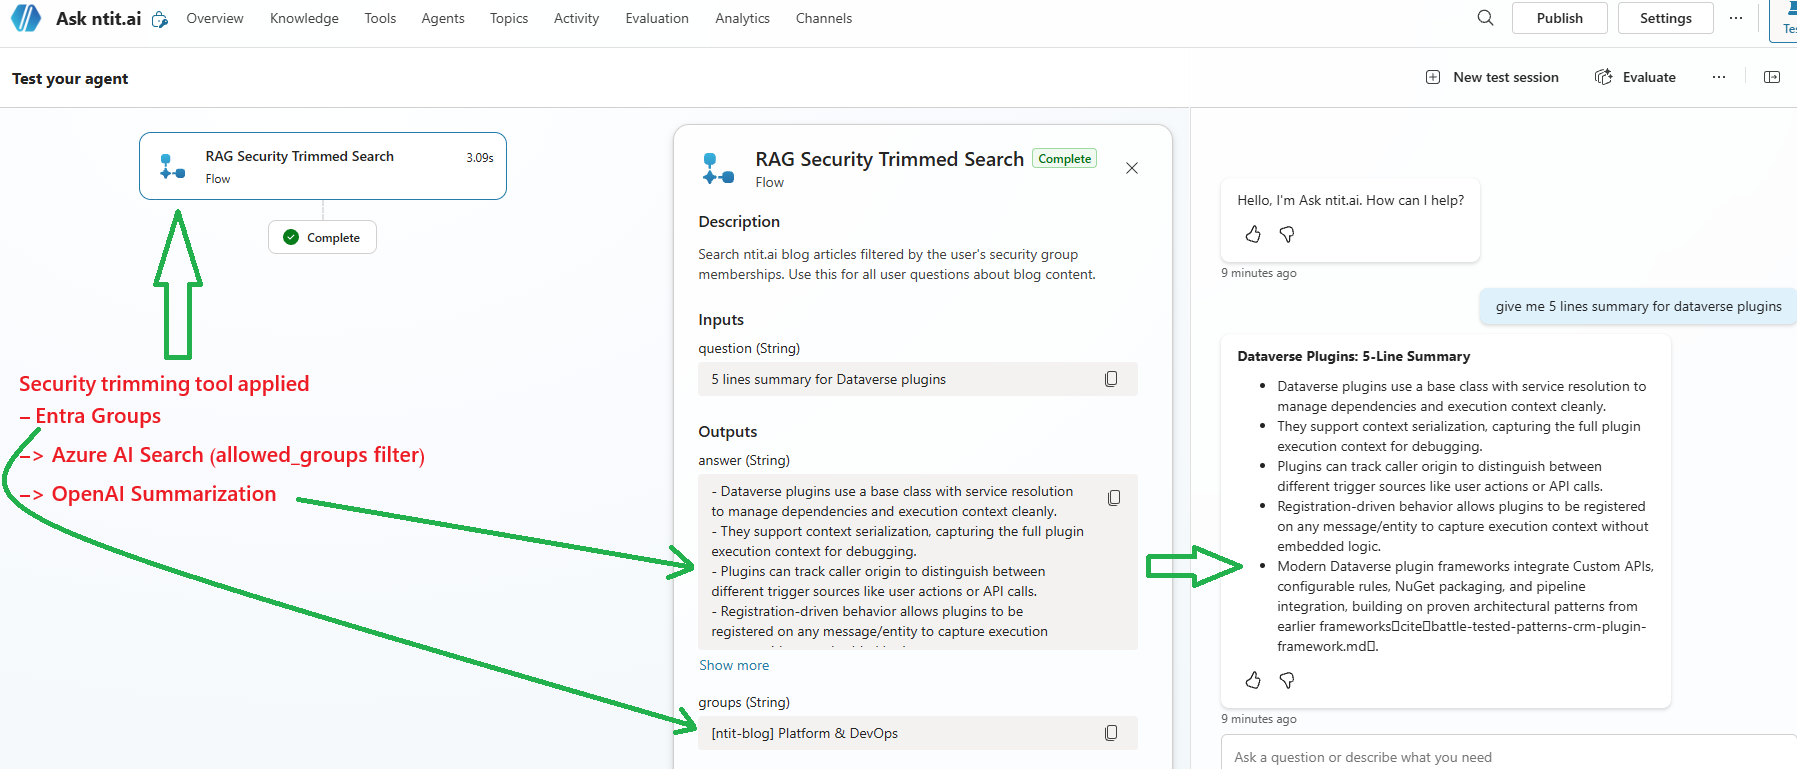Viewport: 1797px width, 769px height.
Task: Click the groups value Platform & DevOps
Action: (918, 733)
